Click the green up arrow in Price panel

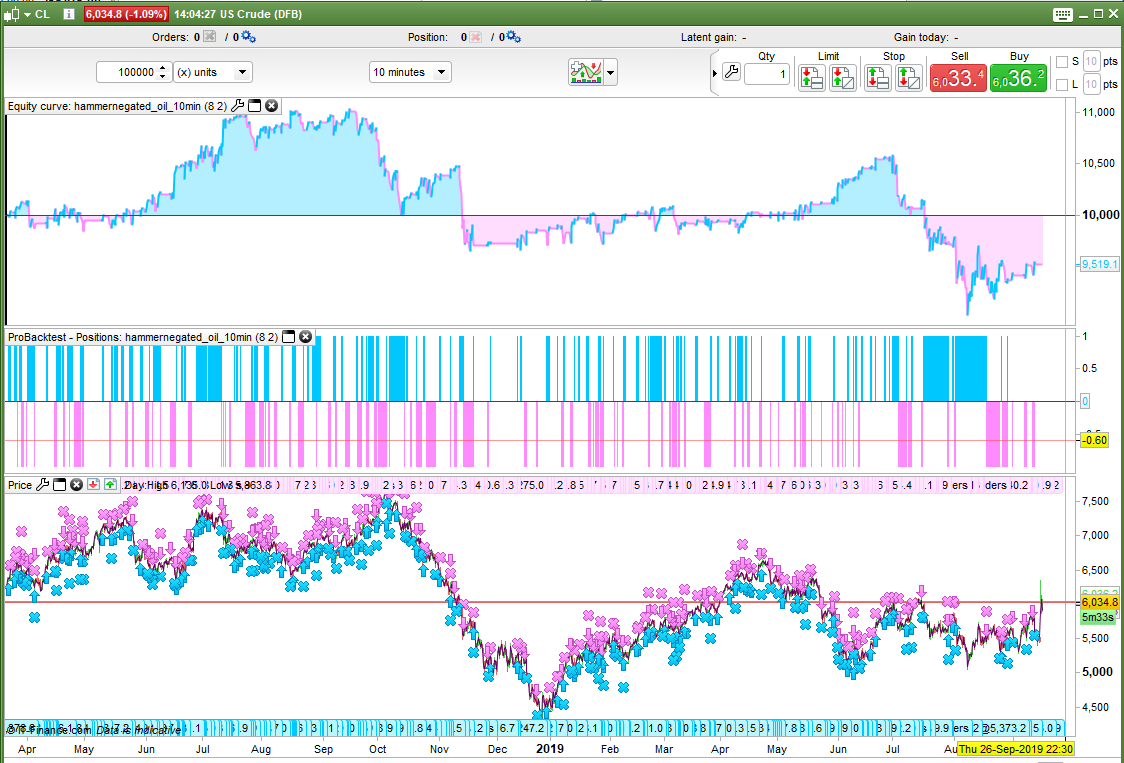[110, 485]
